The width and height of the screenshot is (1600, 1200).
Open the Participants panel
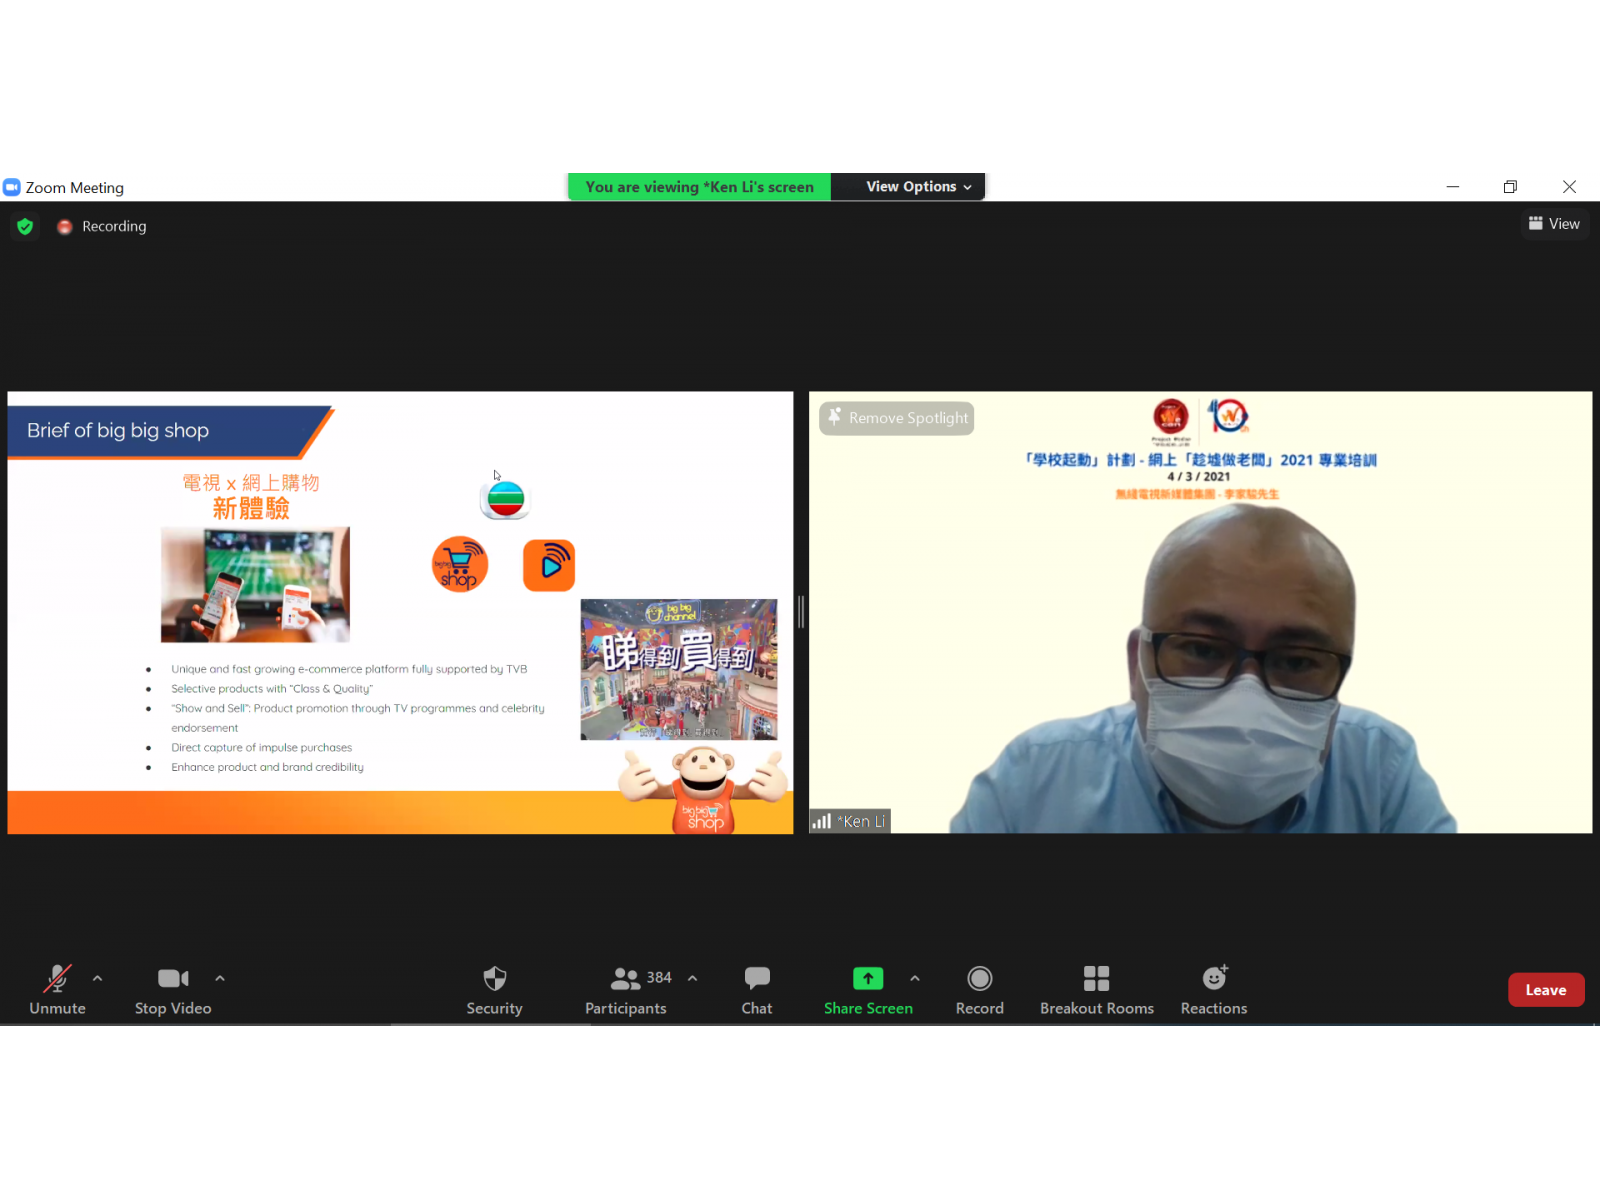[626, 989]
